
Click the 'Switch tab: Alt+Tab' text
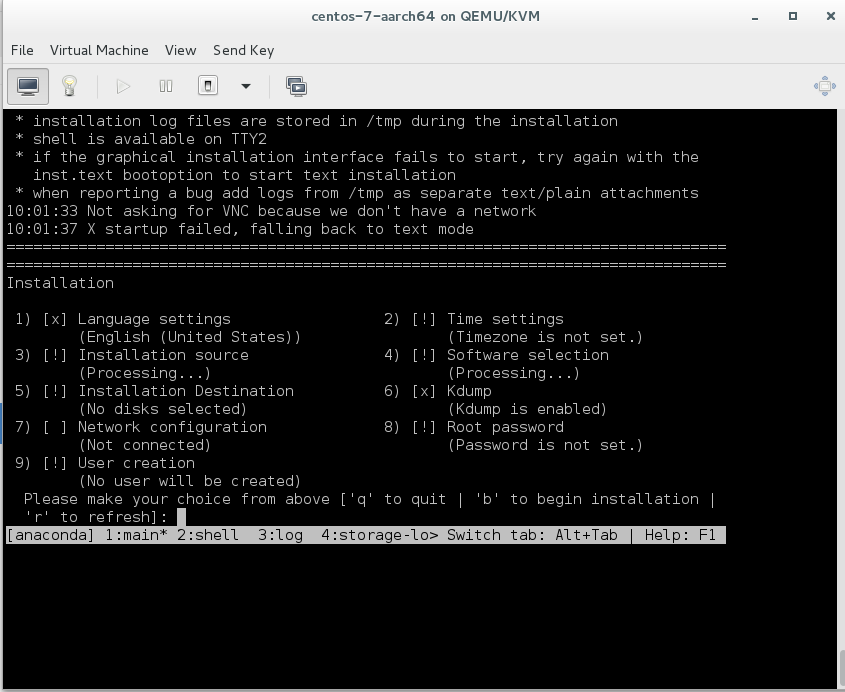(532, 535)
